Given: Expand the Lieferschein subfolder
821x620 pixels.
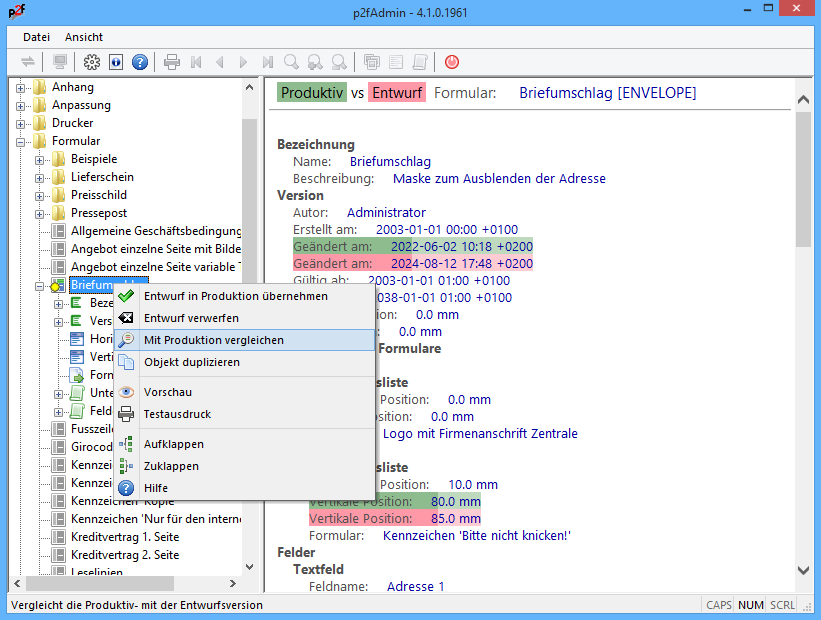Looking at the screenshot, I should [x=40, y=177].
